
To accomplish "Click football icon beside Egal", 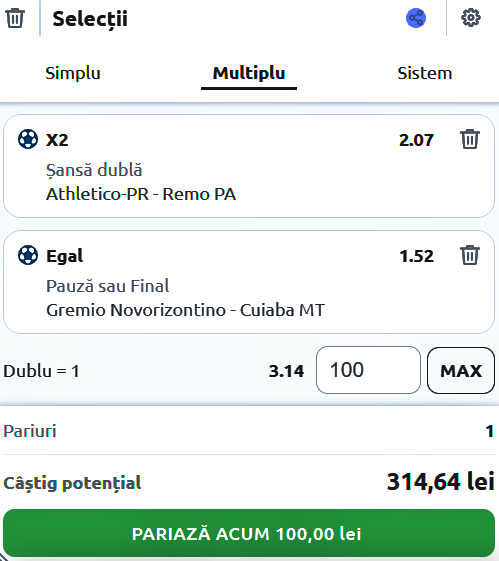I will tap(28, 255).
